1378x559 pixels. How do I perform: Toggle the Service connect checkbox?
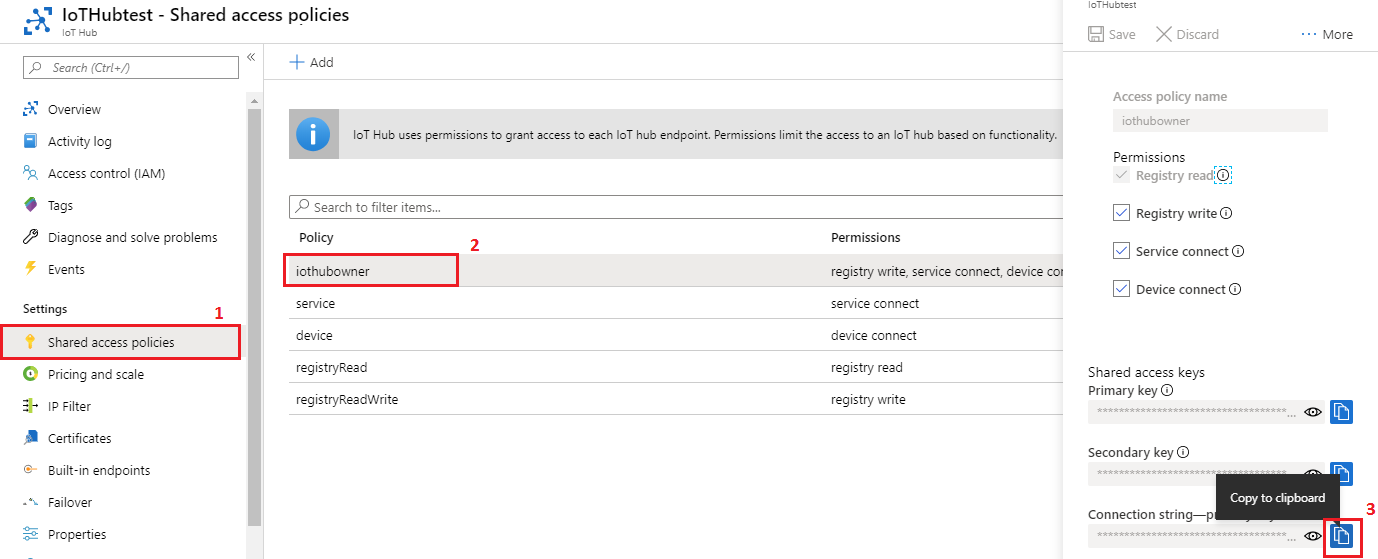click(x=1122, y=251)
